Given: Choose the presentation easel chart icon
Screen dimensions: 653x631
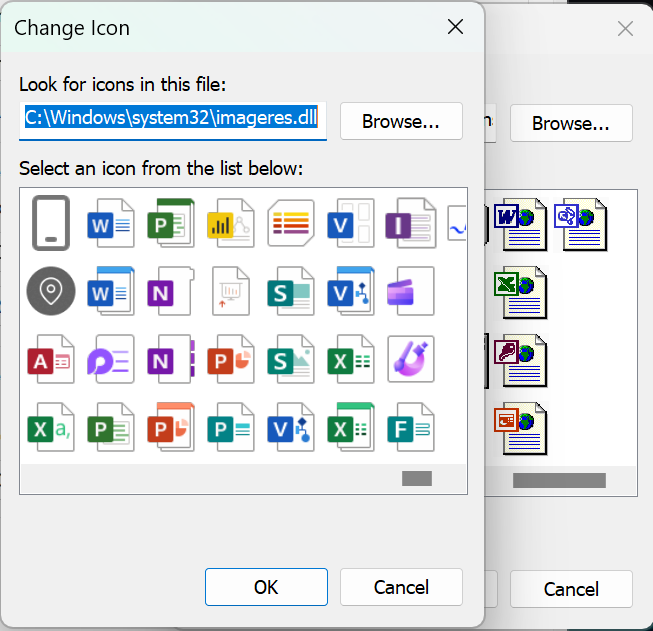Looking at the screenshot, I should 230,290.
